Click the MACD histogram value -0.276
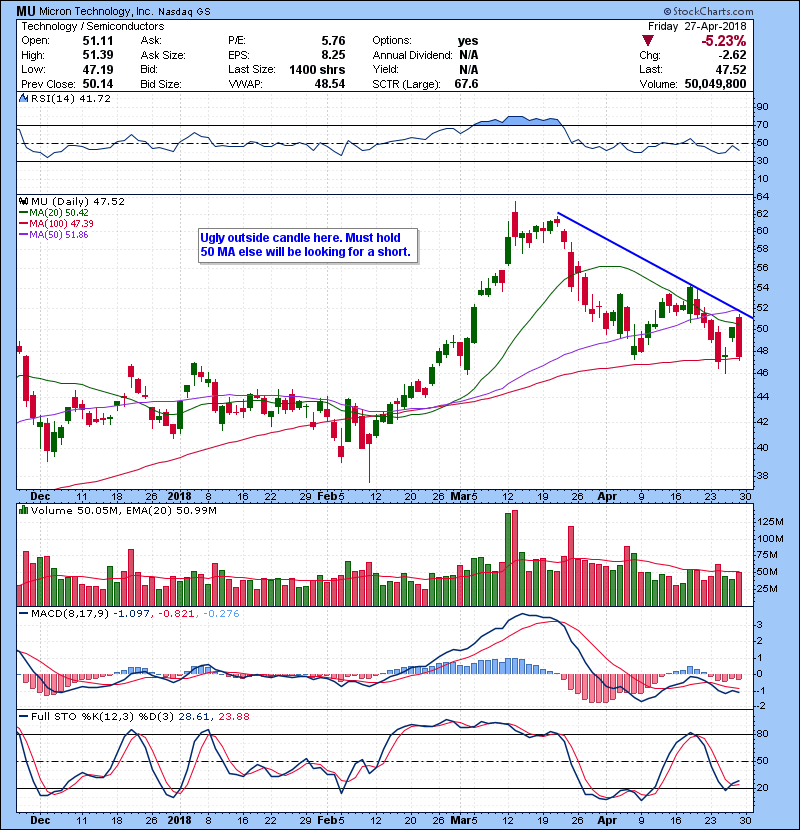Image resolution: width=800 pixels, height=830 pixels. pos(221,614)
